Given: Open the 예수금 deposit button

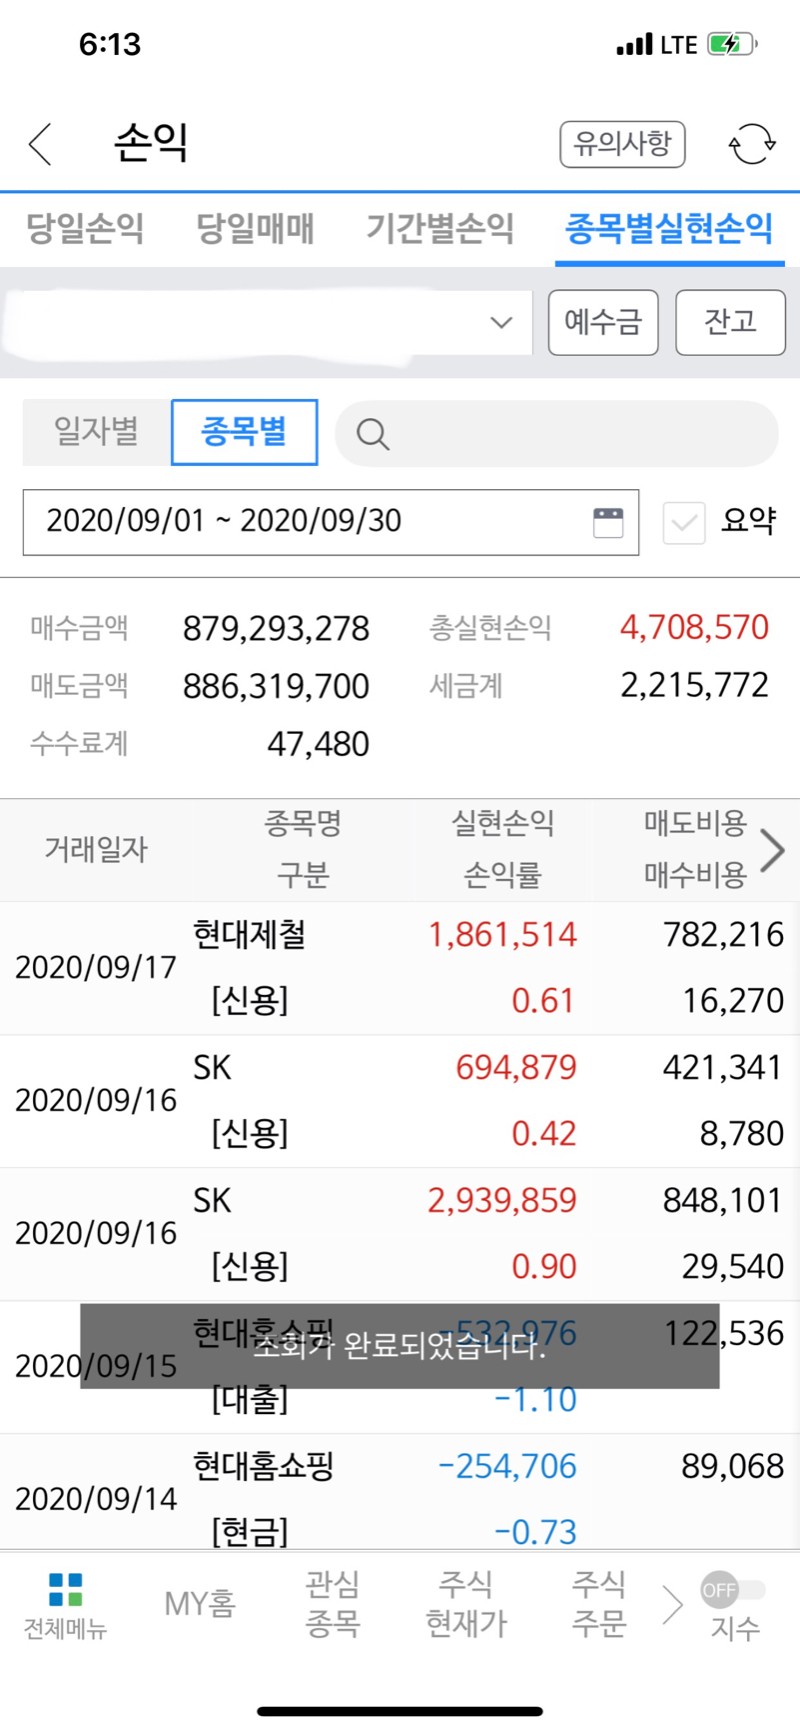Looking at the screenshot, I should point(603,322).
